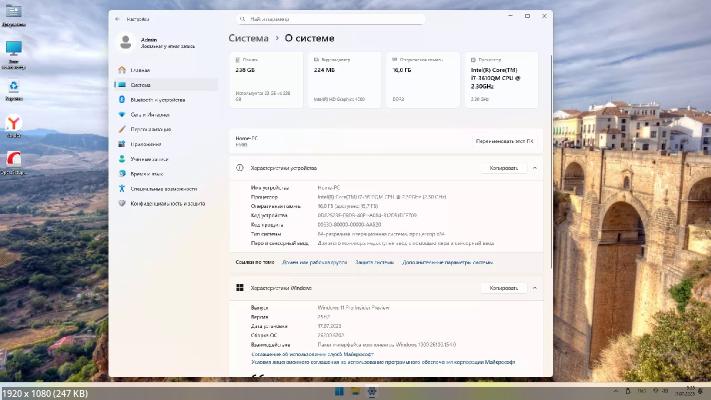Image resolution: width=711 pixels, height=400 pixels.
Task: Open System protection link
Action: tap(375, 262)
